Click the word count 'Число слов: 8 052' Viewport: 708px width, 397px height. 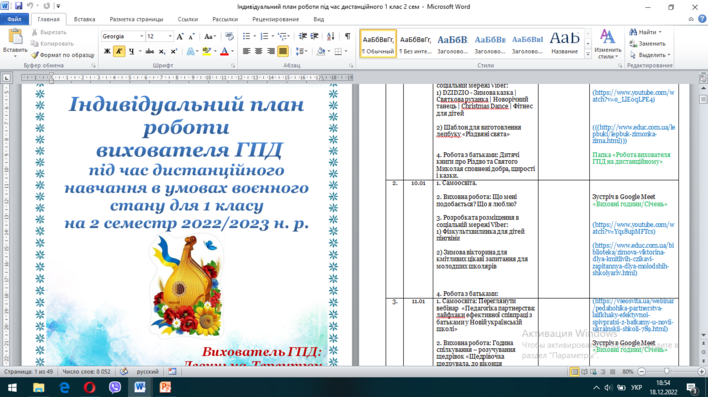[x=86, y=372]
